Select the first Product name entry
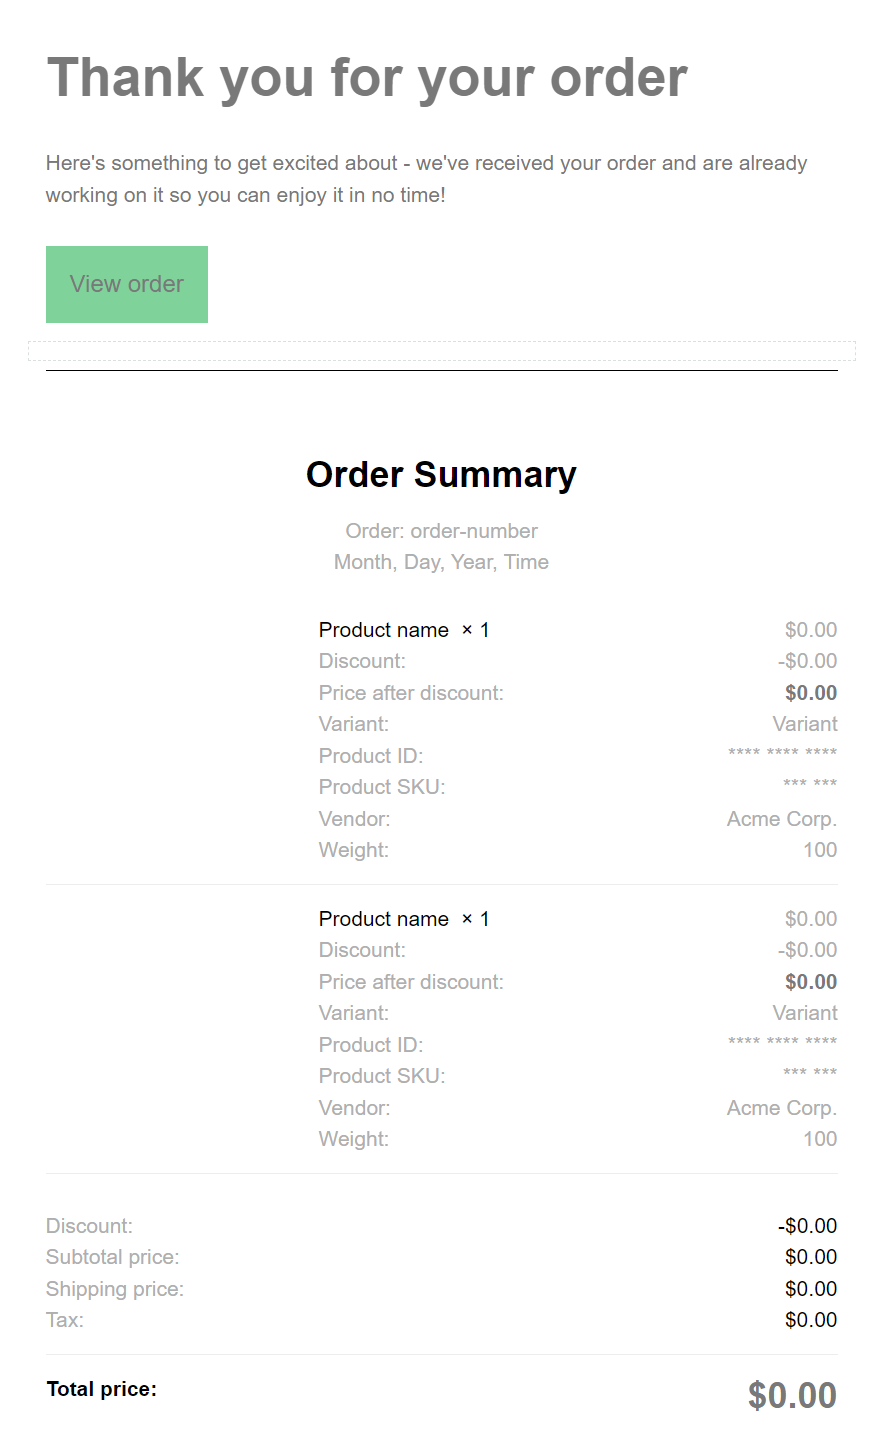The width and height of the screenshot is (883, 1434). [x=383, y=629]
